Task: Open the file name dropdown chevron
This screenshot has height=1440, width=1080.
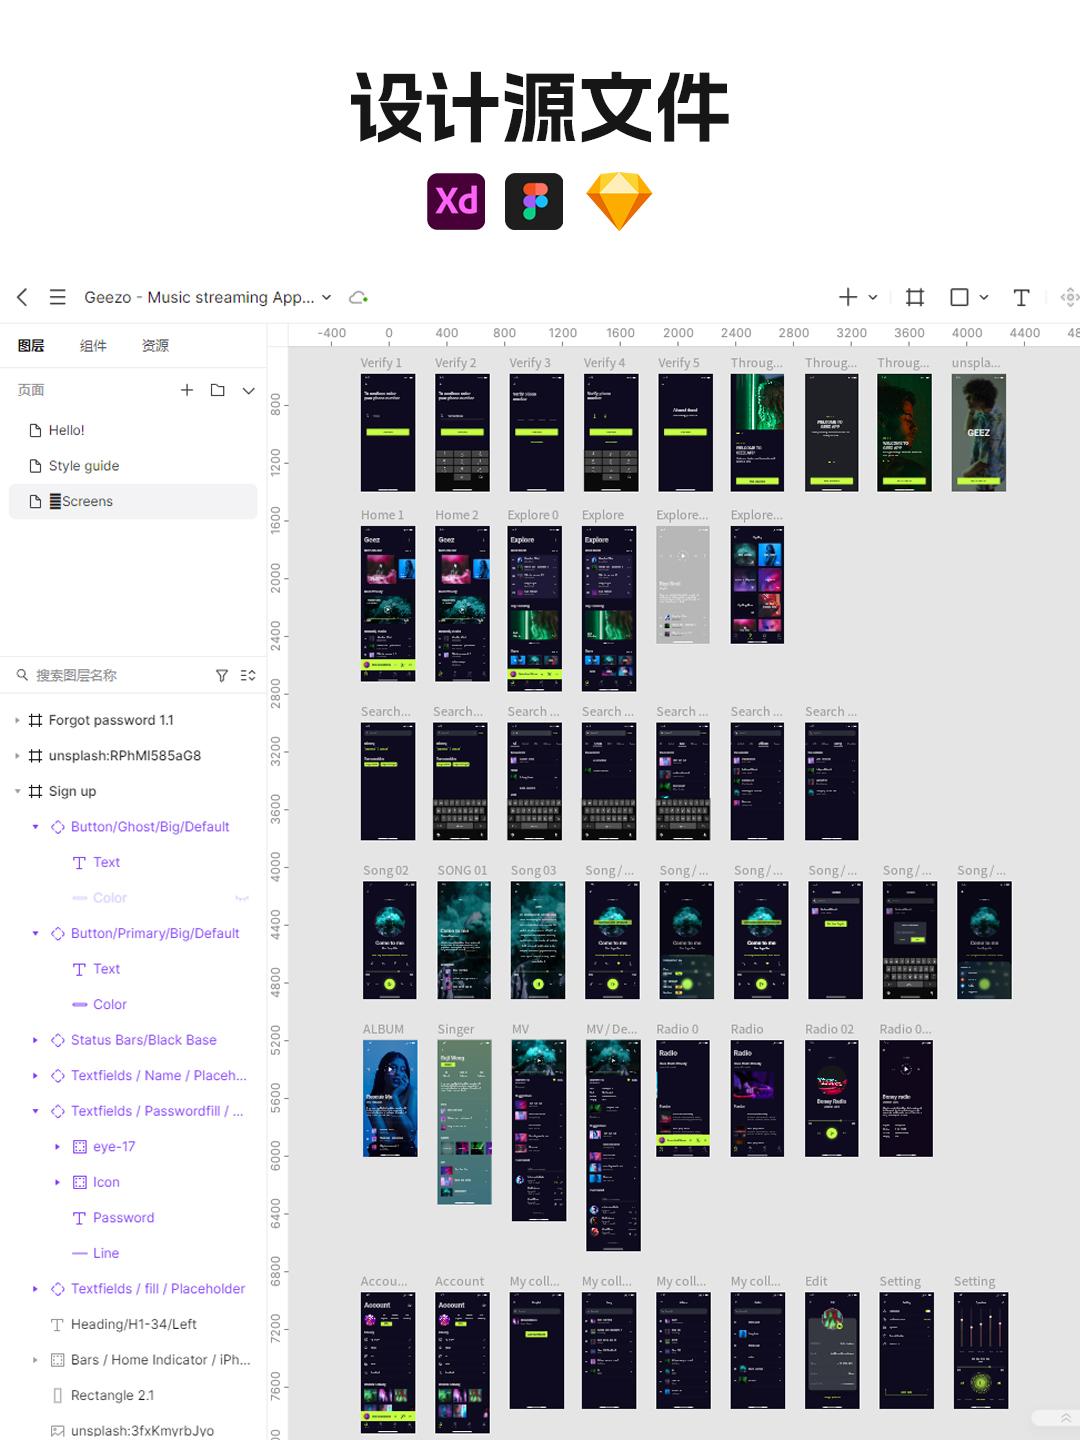Action: [326, 297]
